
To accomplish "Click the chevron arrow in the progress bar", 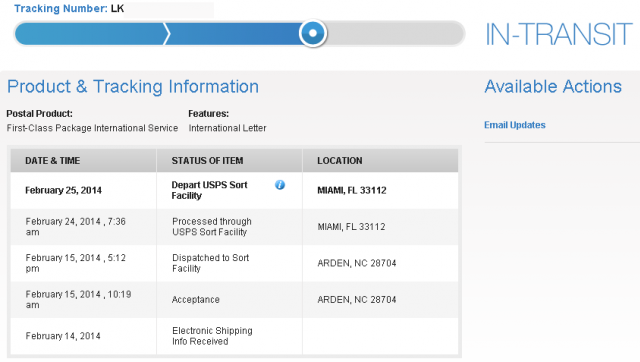I will click(166, 33).
